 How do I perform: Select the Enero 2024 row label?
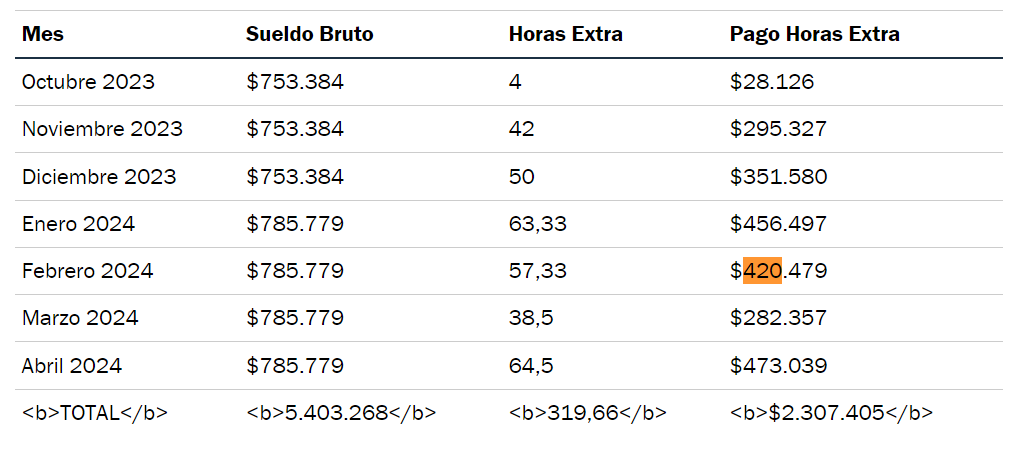click(x=78, y=224)
